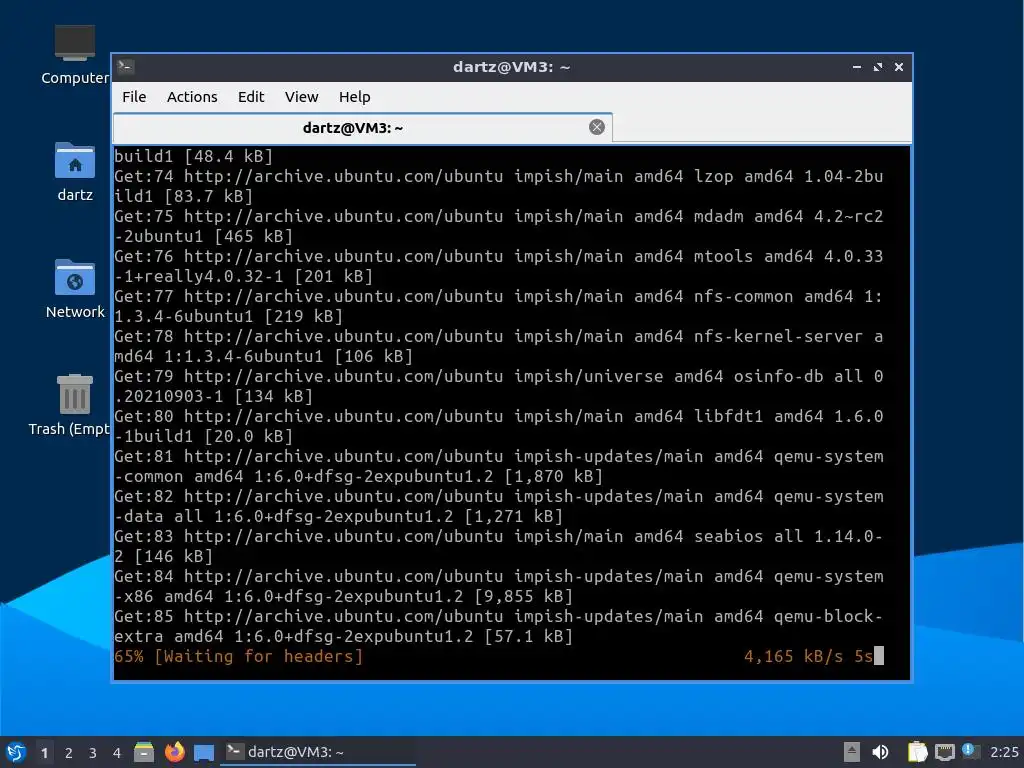Open the Lubuntu application menu icon
The height and width of the screenshot is (768, 1024).
click(16, 752)
